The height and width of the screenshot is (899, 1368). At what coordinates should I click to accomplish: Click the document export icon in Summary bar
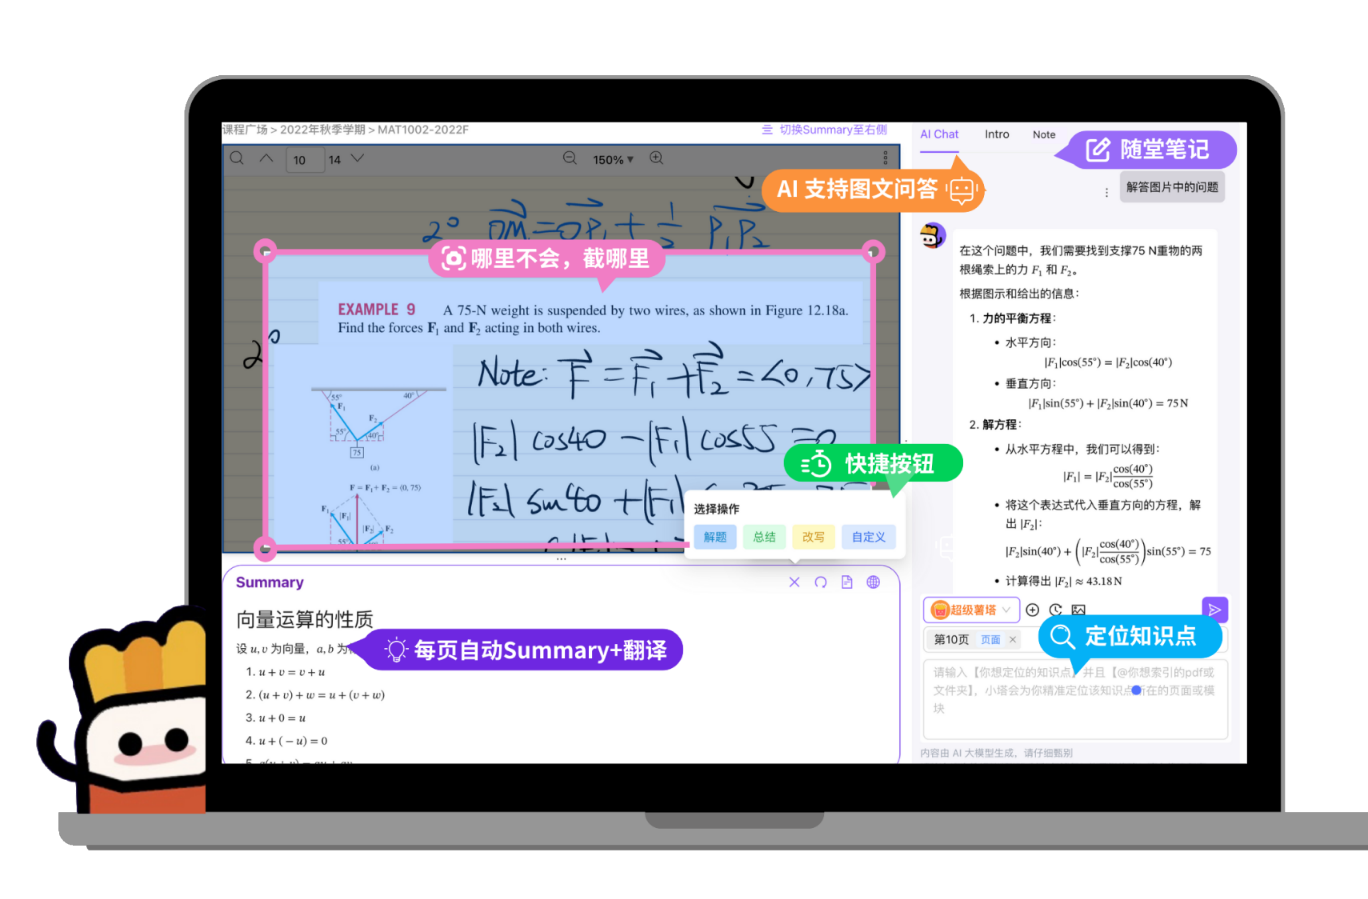(x=847, y=582)
